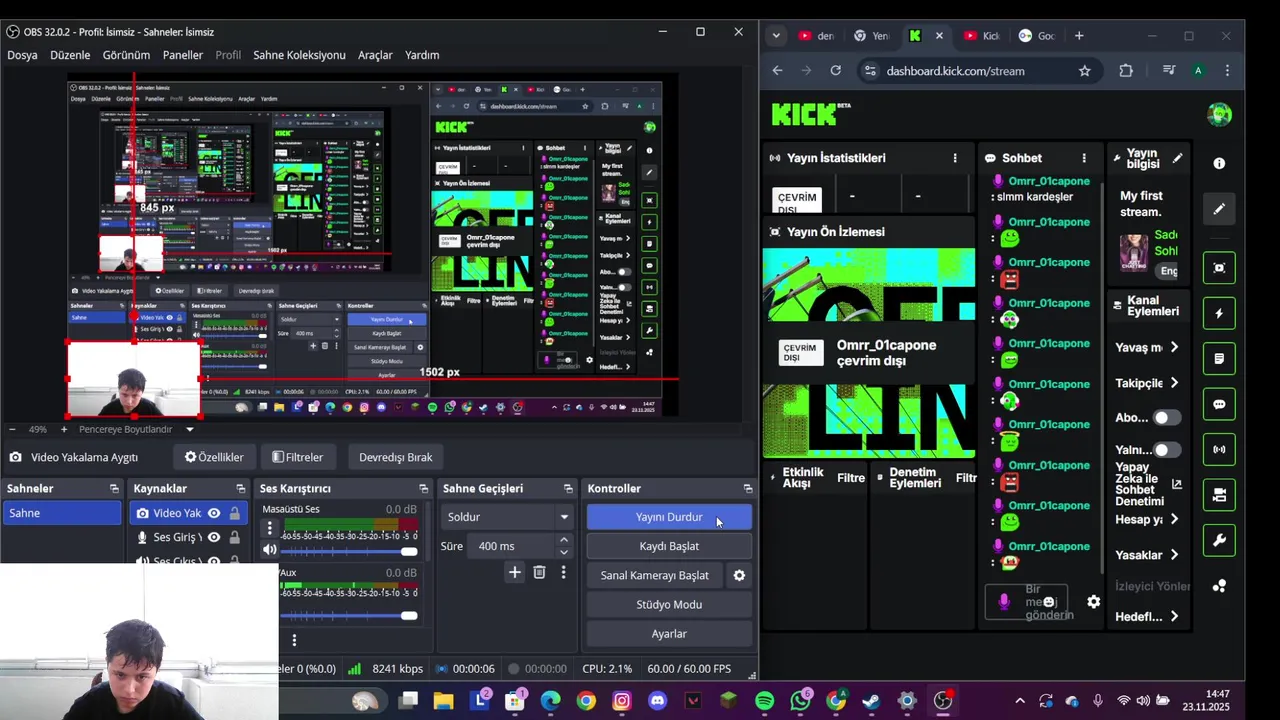Image resolution: width=1280 pixels, height=720 pixels.
Task: Expand Yasaklar option chevron
Action: [1174, 555]
